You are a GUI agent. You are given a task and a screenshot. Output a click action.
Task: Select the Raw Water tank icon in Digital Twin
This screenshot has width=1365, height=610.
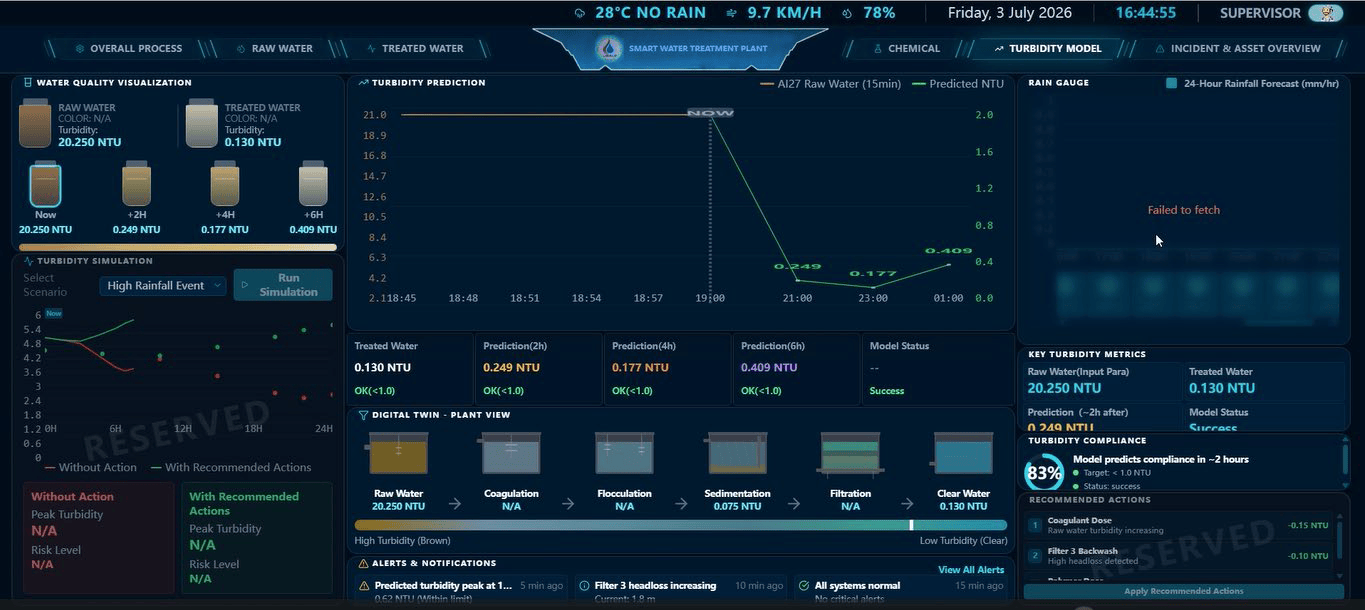click(x=398, y=453)
